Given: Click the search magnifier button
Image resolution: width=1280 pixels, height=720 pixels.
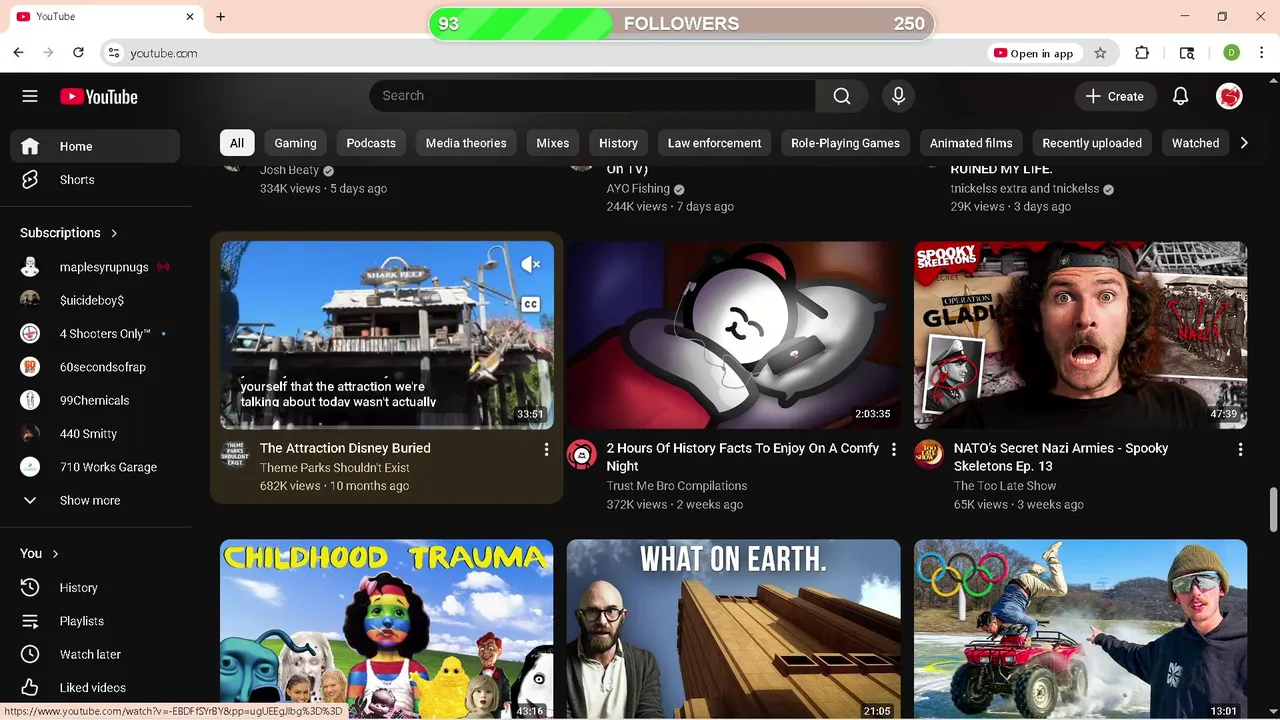Looking at the screenshot, I should coord(842,96).
